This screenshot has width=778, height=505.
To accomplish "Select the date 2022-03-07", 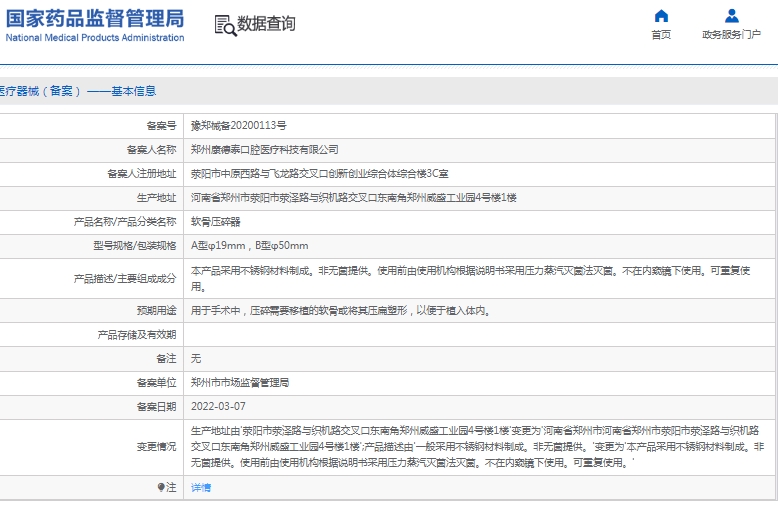I will point(218,406).
